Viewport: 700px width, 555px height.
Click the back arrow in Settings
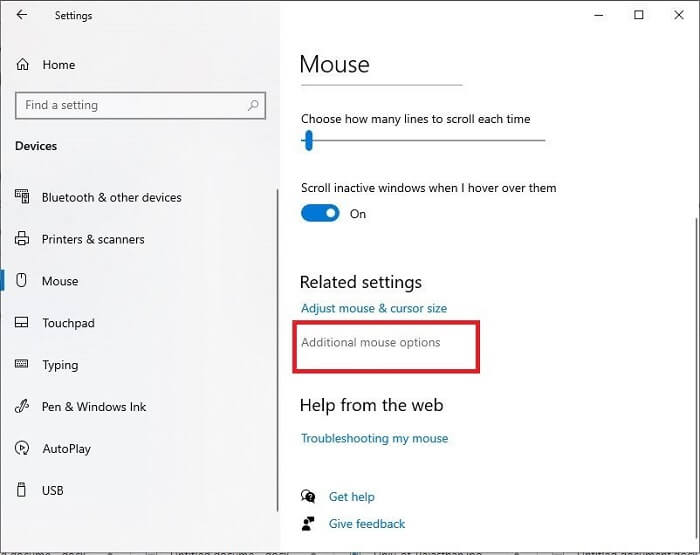[x=22, y=15]
